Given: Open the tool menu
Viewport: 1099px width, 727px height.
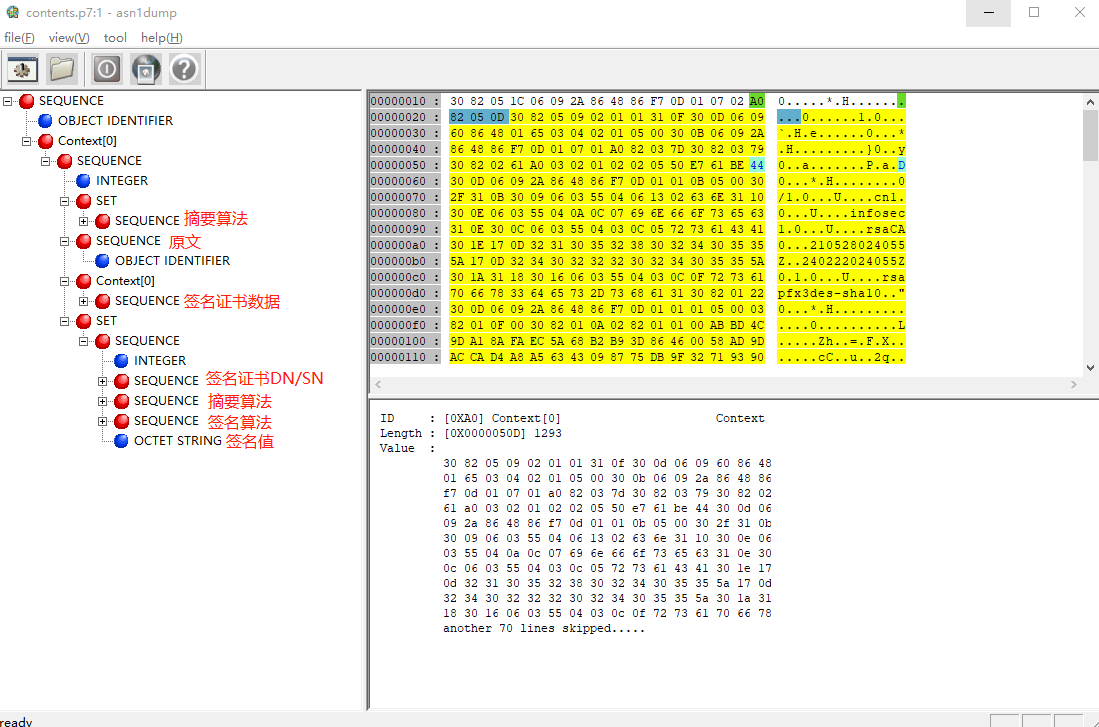Looking at the screenshot, I should pos(115,38).
